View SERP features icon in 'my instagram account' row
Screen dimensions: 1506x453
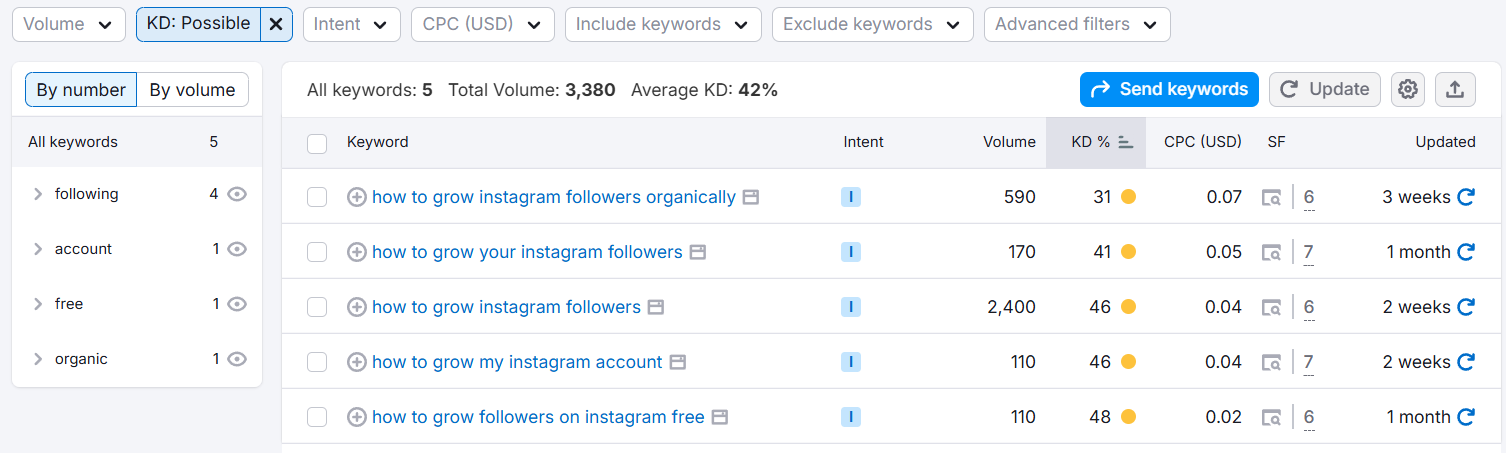(x=1271, y=362)
